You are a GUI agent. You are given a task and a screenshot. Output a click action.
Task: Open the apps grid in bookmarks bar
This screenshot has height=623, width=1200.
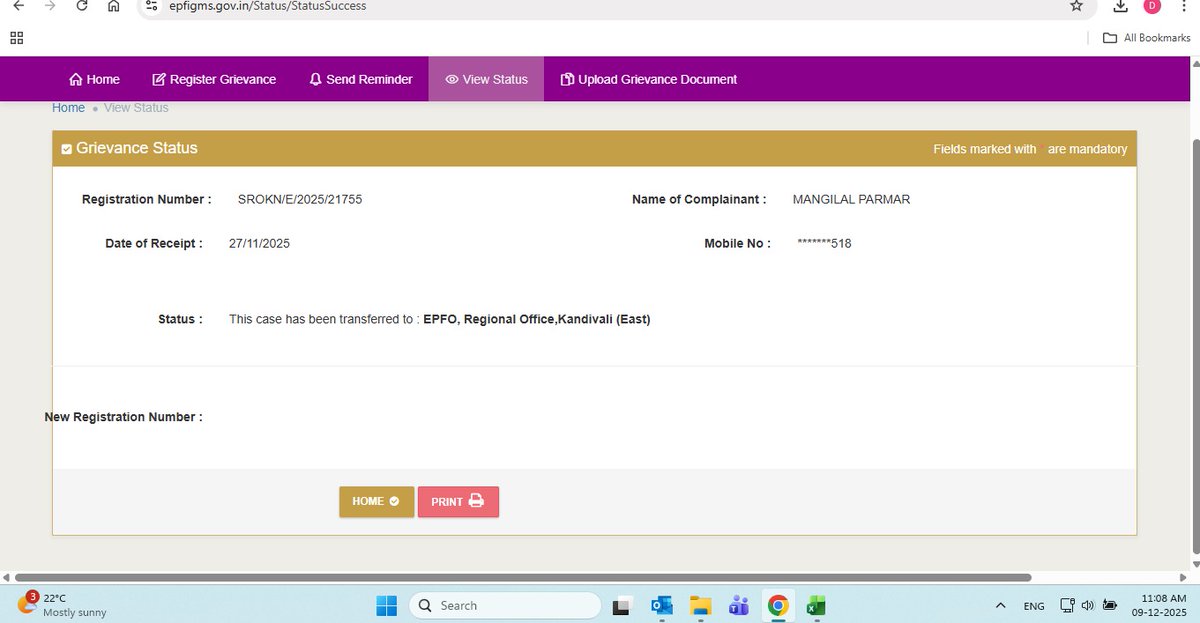point(17,38)
